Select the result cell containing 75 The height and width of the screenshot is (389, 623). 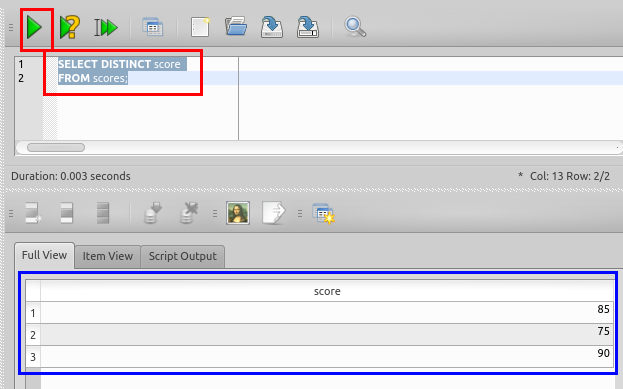pos(327,335)
